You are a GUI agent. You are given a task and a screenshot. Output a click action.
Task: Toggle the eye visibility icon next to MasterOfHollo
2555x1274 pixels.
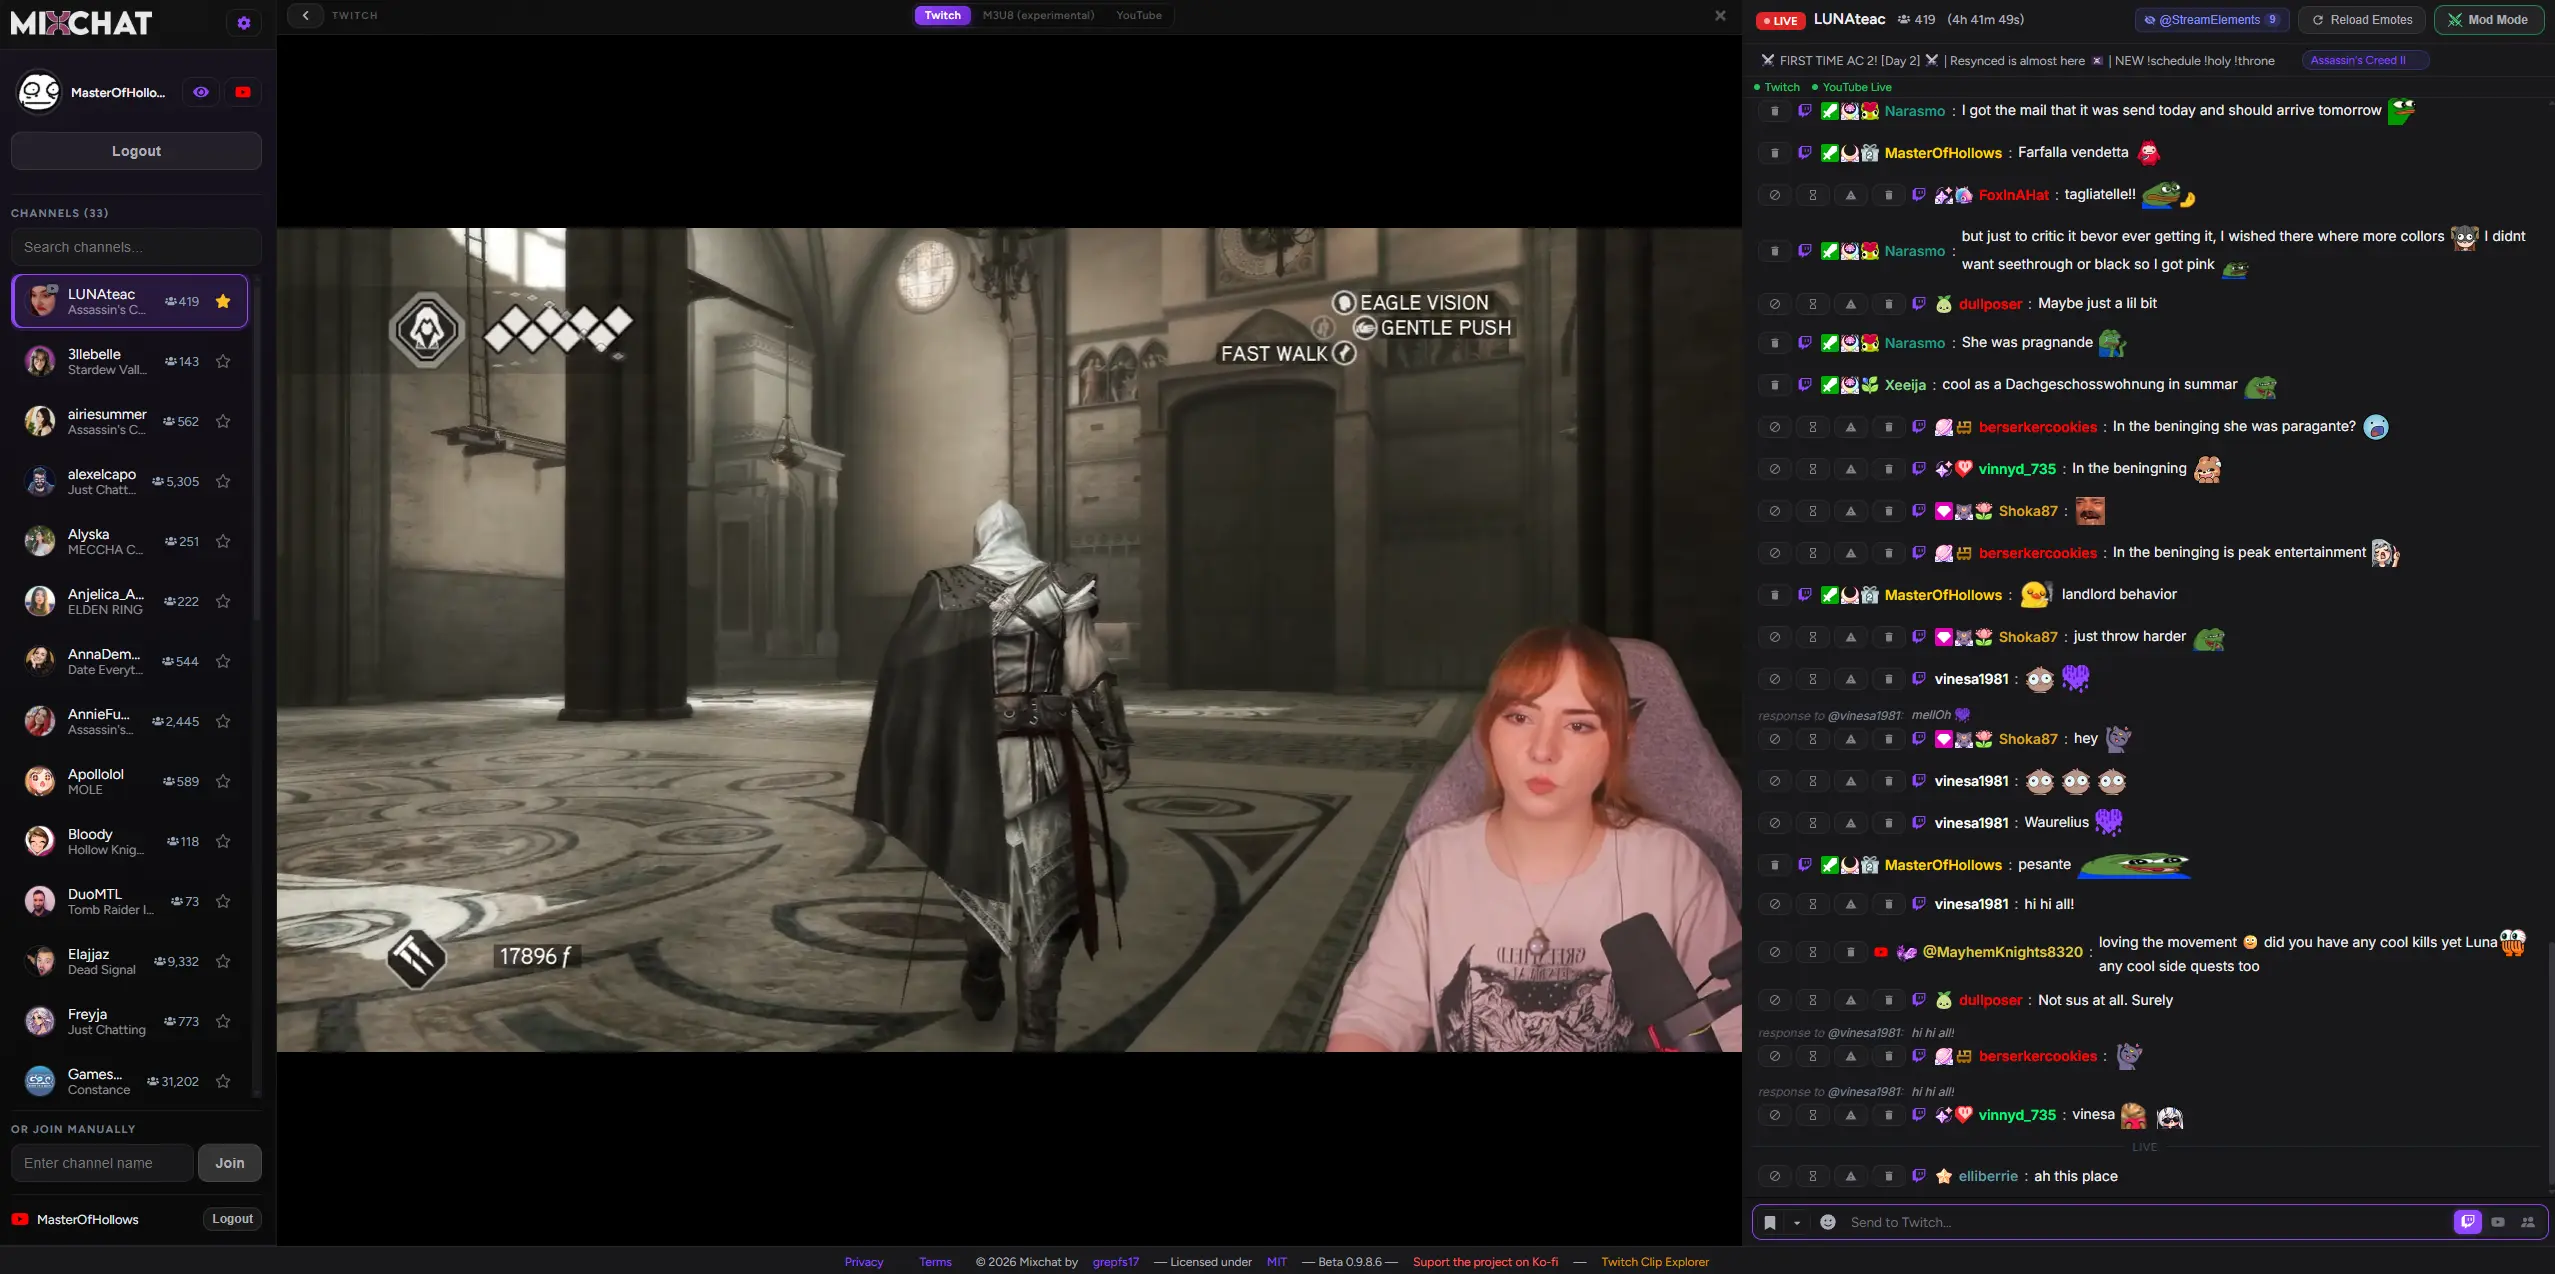click(x=201, y=92)
